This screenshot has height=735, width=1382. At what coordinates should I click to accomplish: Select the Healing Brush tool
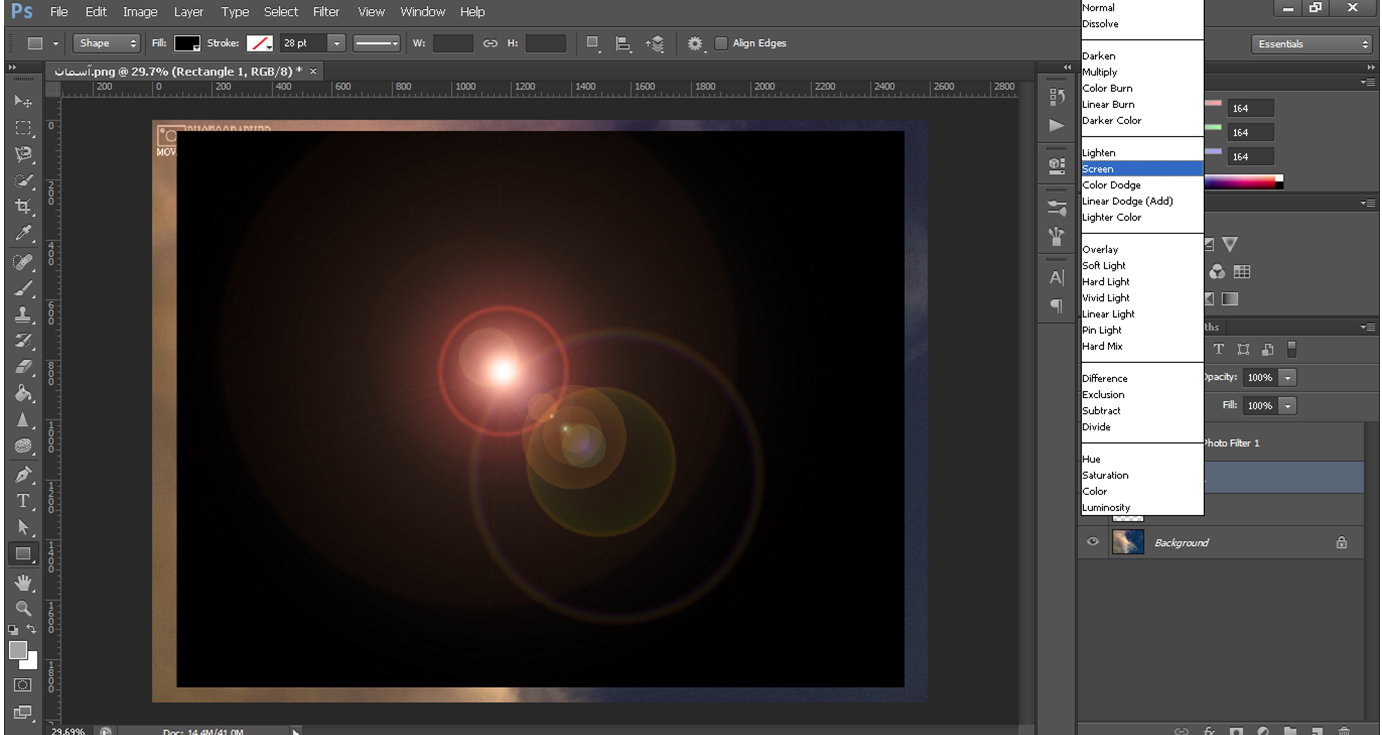click(x=23, y=262)
